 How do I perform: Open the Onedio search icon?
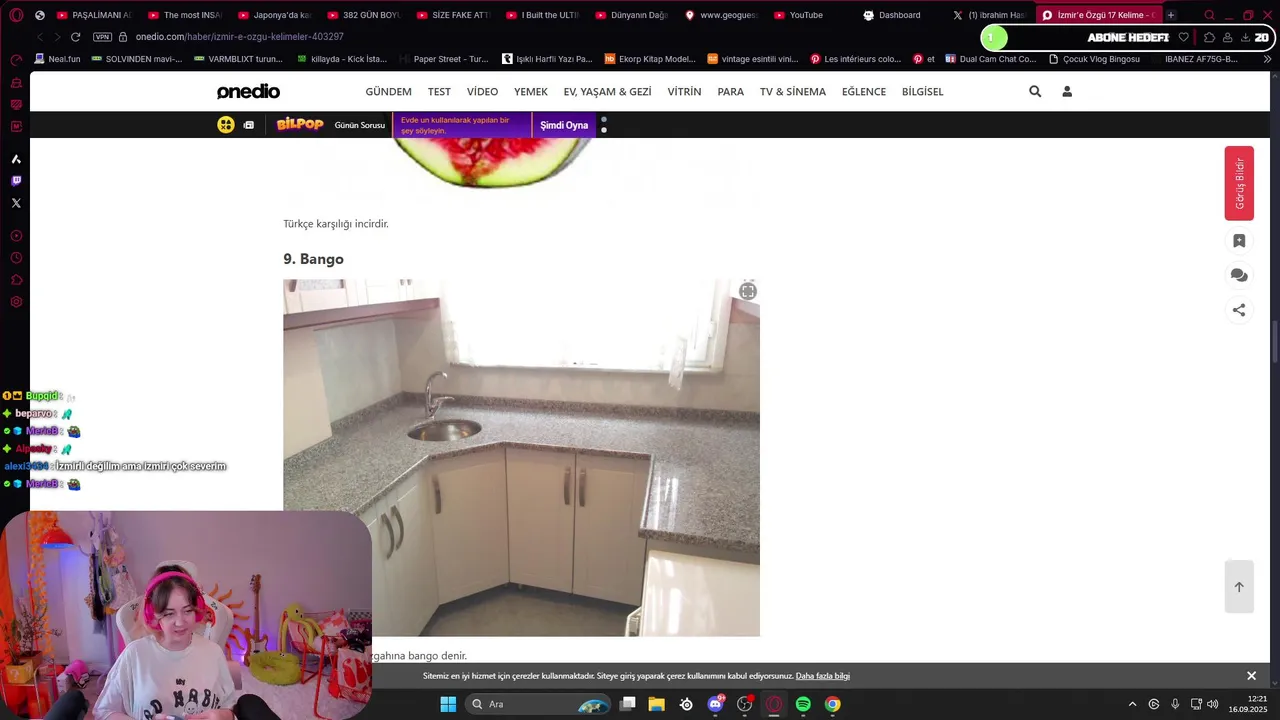(1035, 91)
